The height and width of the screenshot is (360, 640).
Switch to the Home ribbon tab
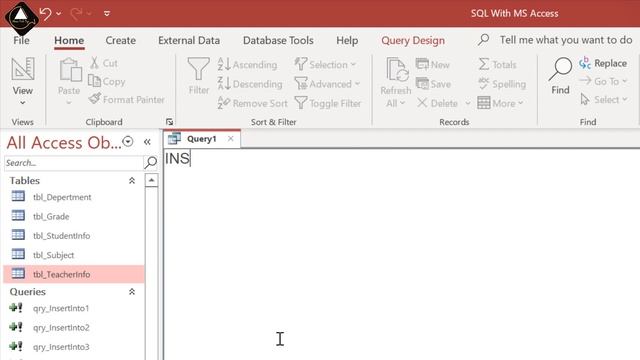pos(69,40)
